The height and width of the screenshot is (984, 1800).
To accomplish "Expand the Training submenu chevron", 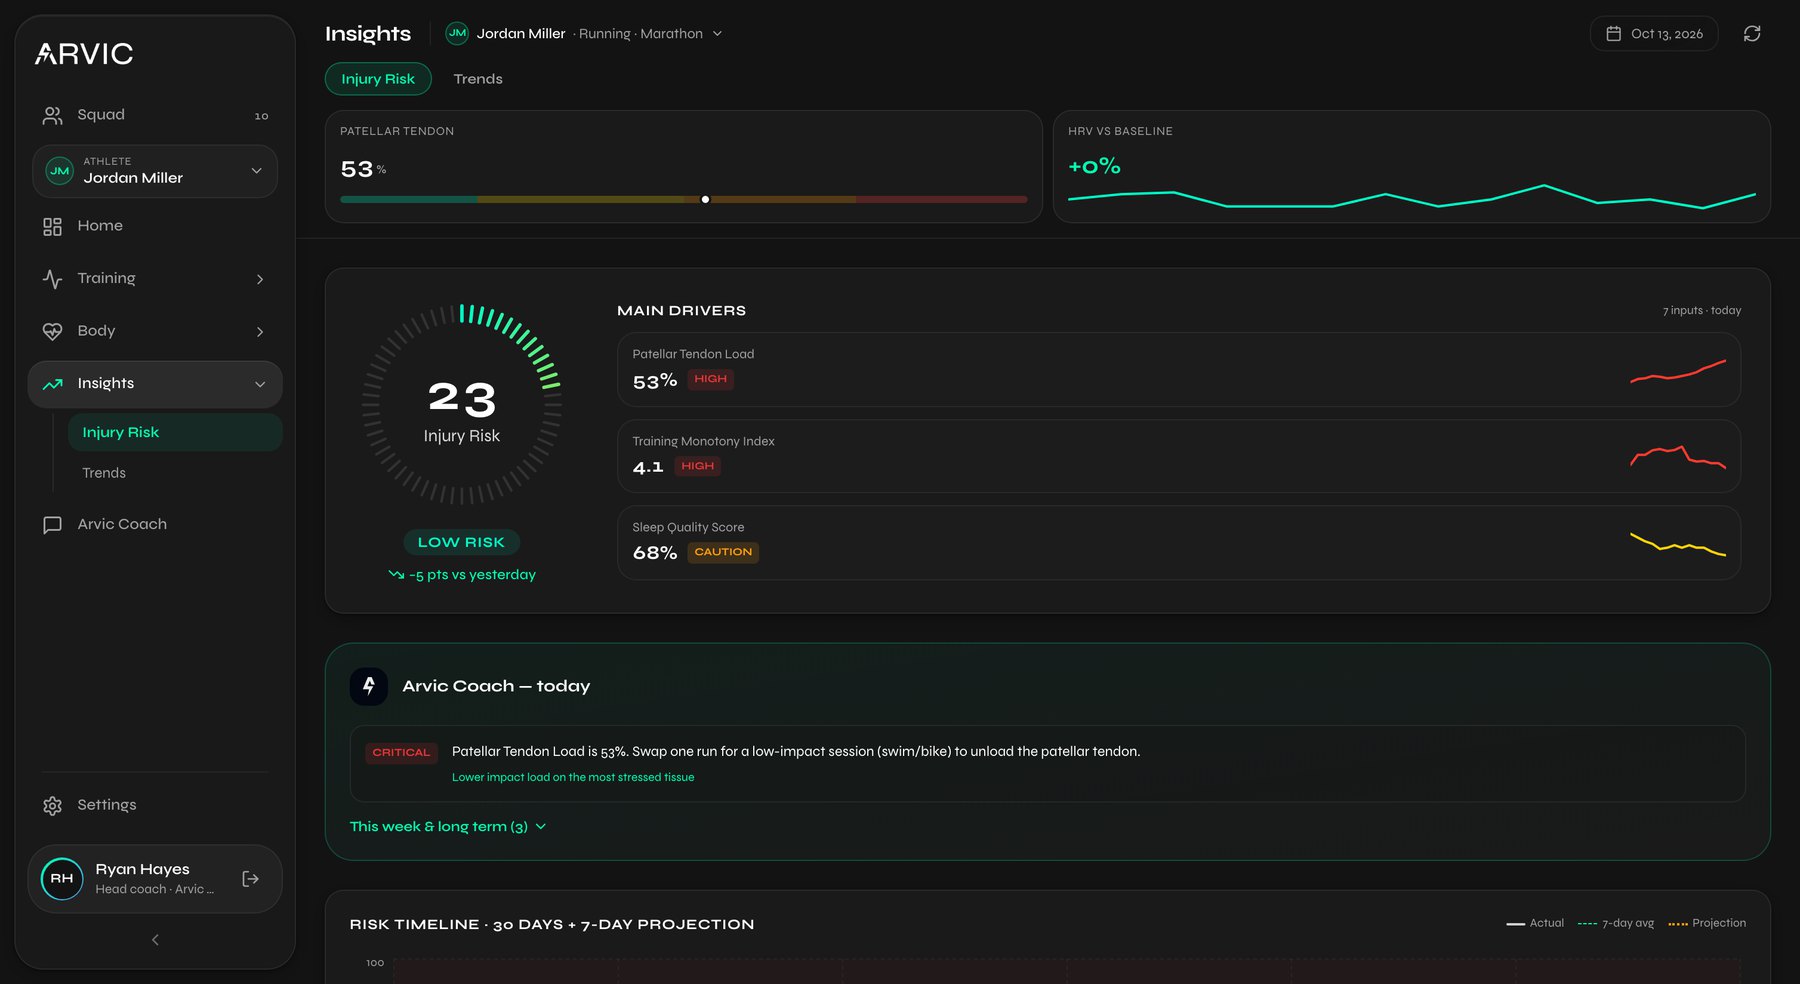I will [x=260, y=279].
